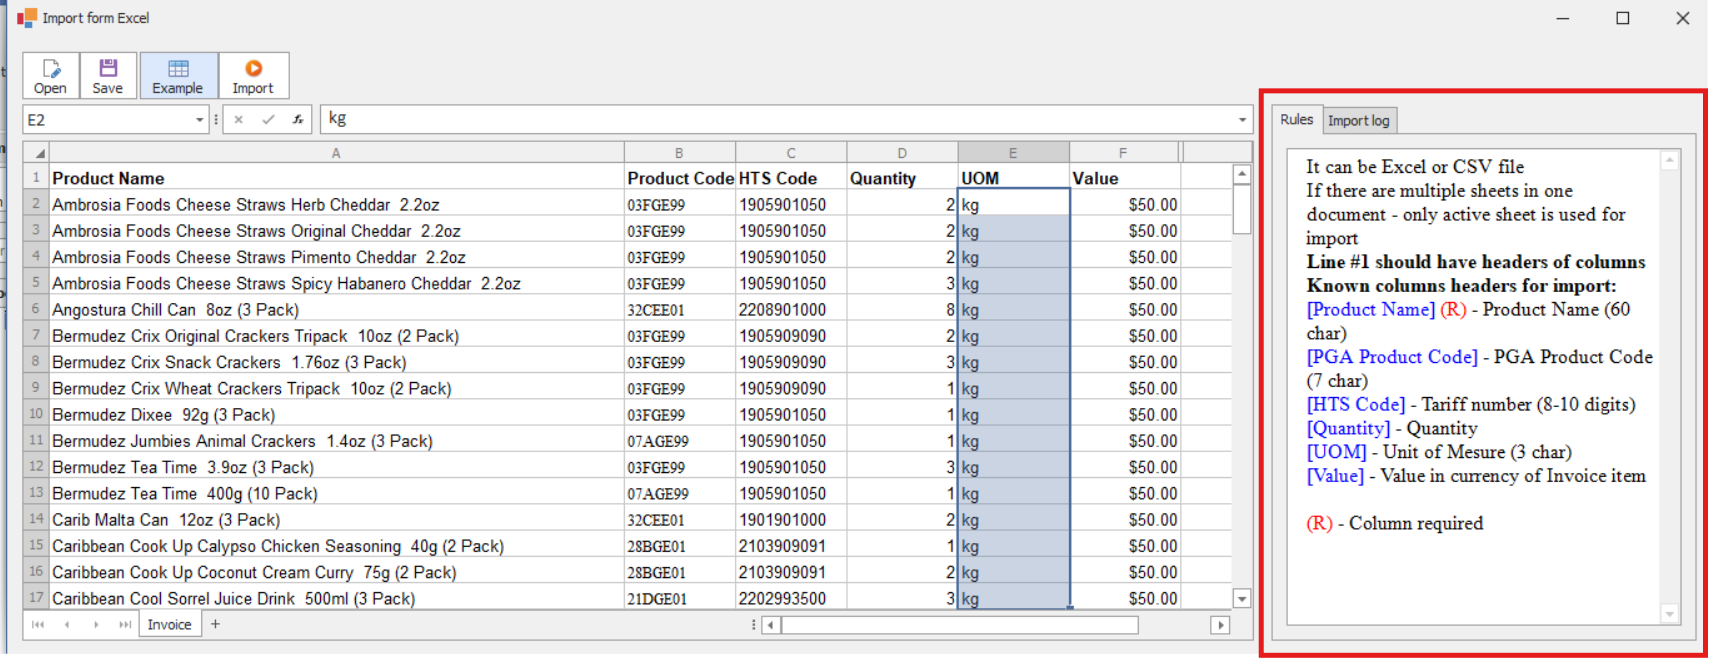Image resolution: width=1709 pixels, height=658 pixels.
Task: Click the spreadsheet vertical scrollbar thumb
Action: tap(1242, 209)
